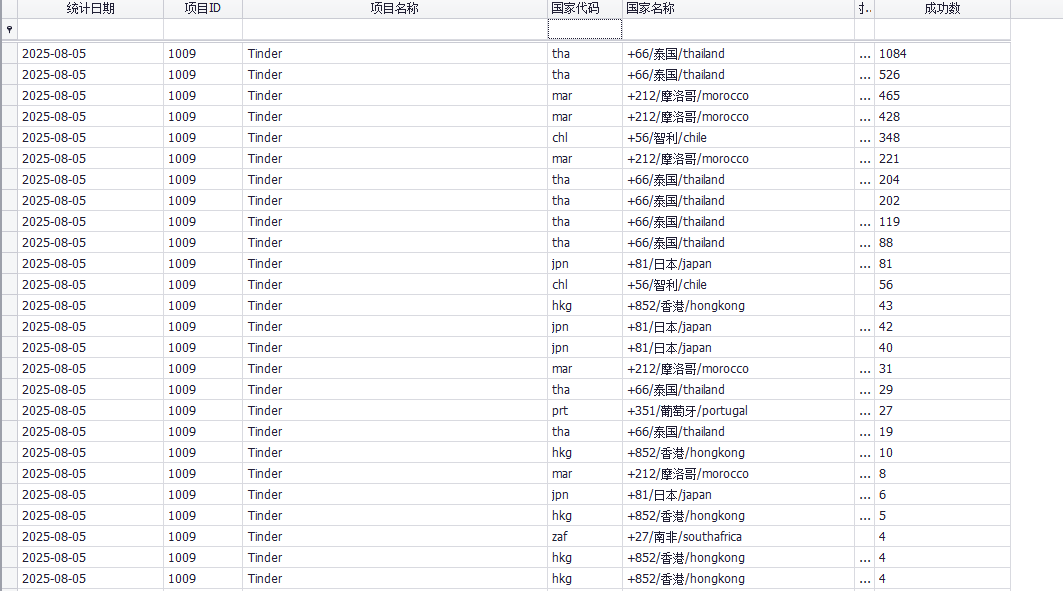Select the success count cell 1084
The height and width of the screenshot is (591, 1063).
pyautogui.click(x=942, y=54)
